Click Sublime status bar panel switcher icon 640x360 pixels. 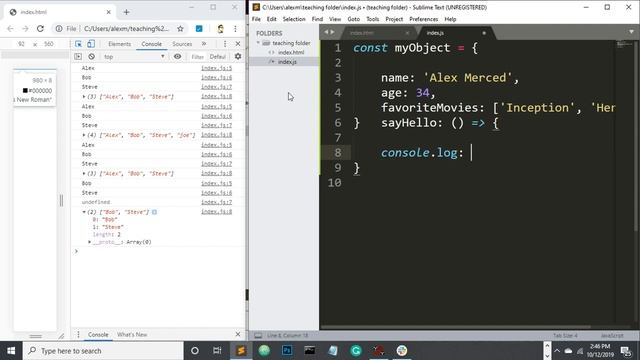pos(258,336)
